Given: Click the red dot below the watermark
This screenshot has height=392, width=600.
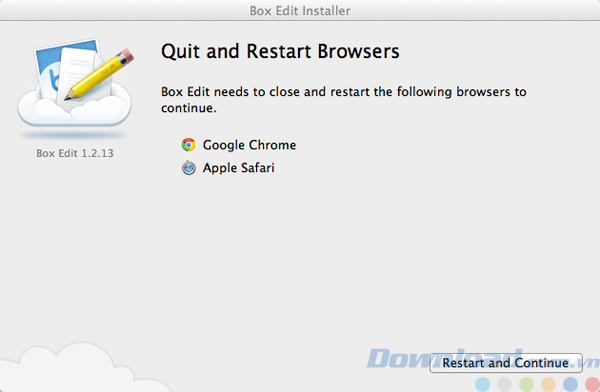Looking at the screenshot, I should (592, 384).
